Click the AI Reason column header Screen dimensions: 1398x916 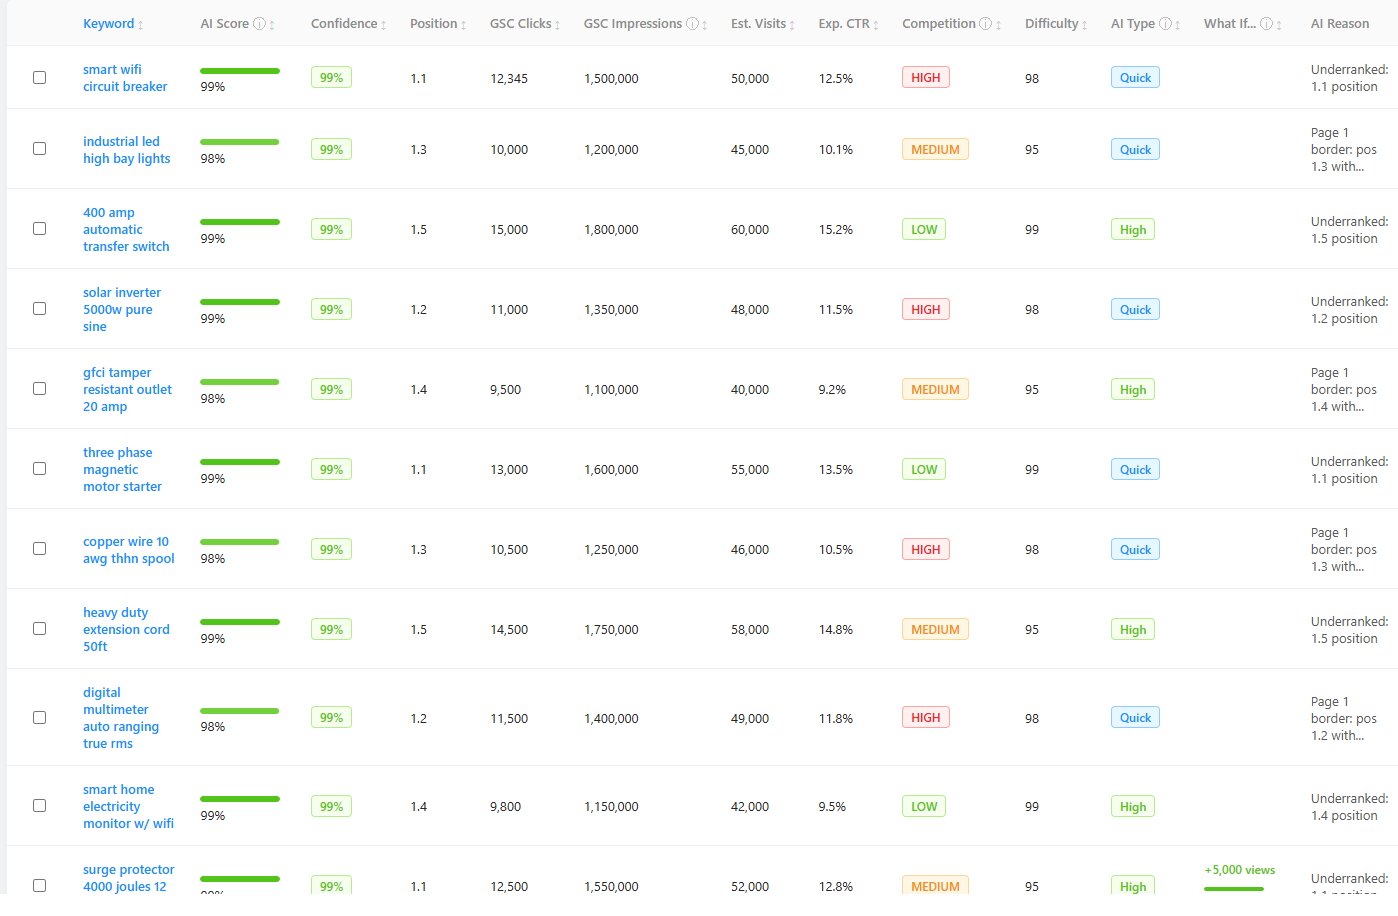tap(1340, 24)
